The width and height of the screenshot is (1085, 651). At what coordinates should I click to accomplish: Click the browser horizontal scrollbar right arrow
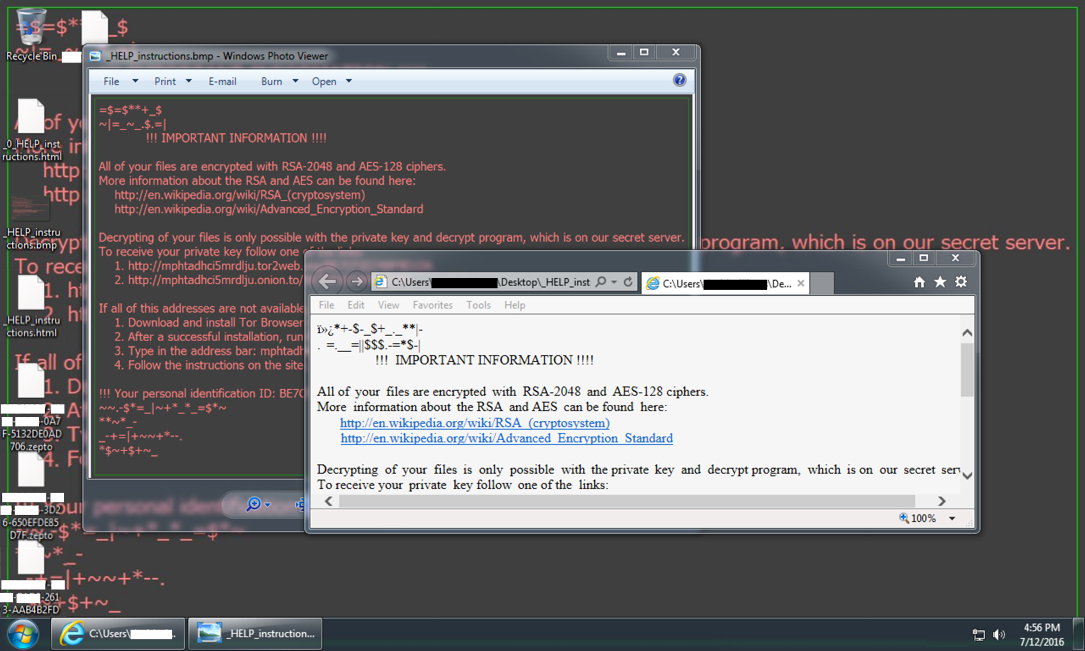[x=941, y=501]
